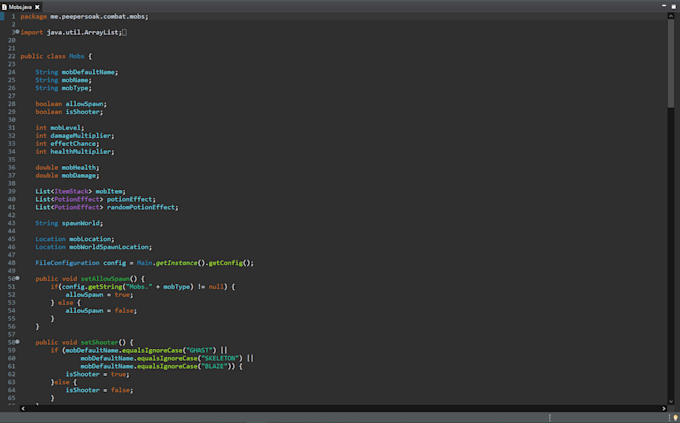The height and width of the screenshot is (423, 680).
Task: Click the 'getConfig()' call on line 48
Action: coord(229,263)
